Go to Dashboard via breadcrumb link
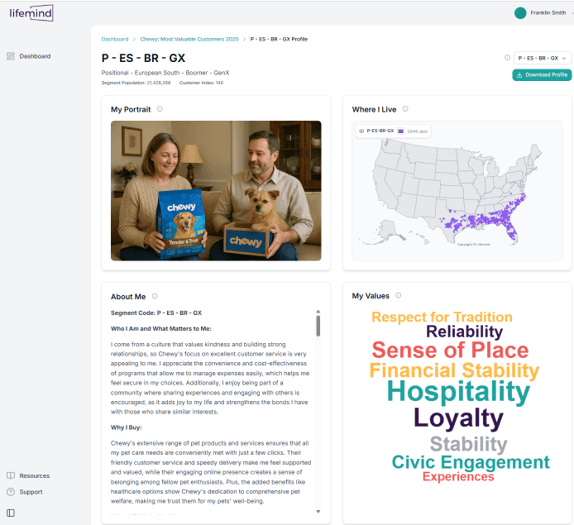 (x=115, y=39)
